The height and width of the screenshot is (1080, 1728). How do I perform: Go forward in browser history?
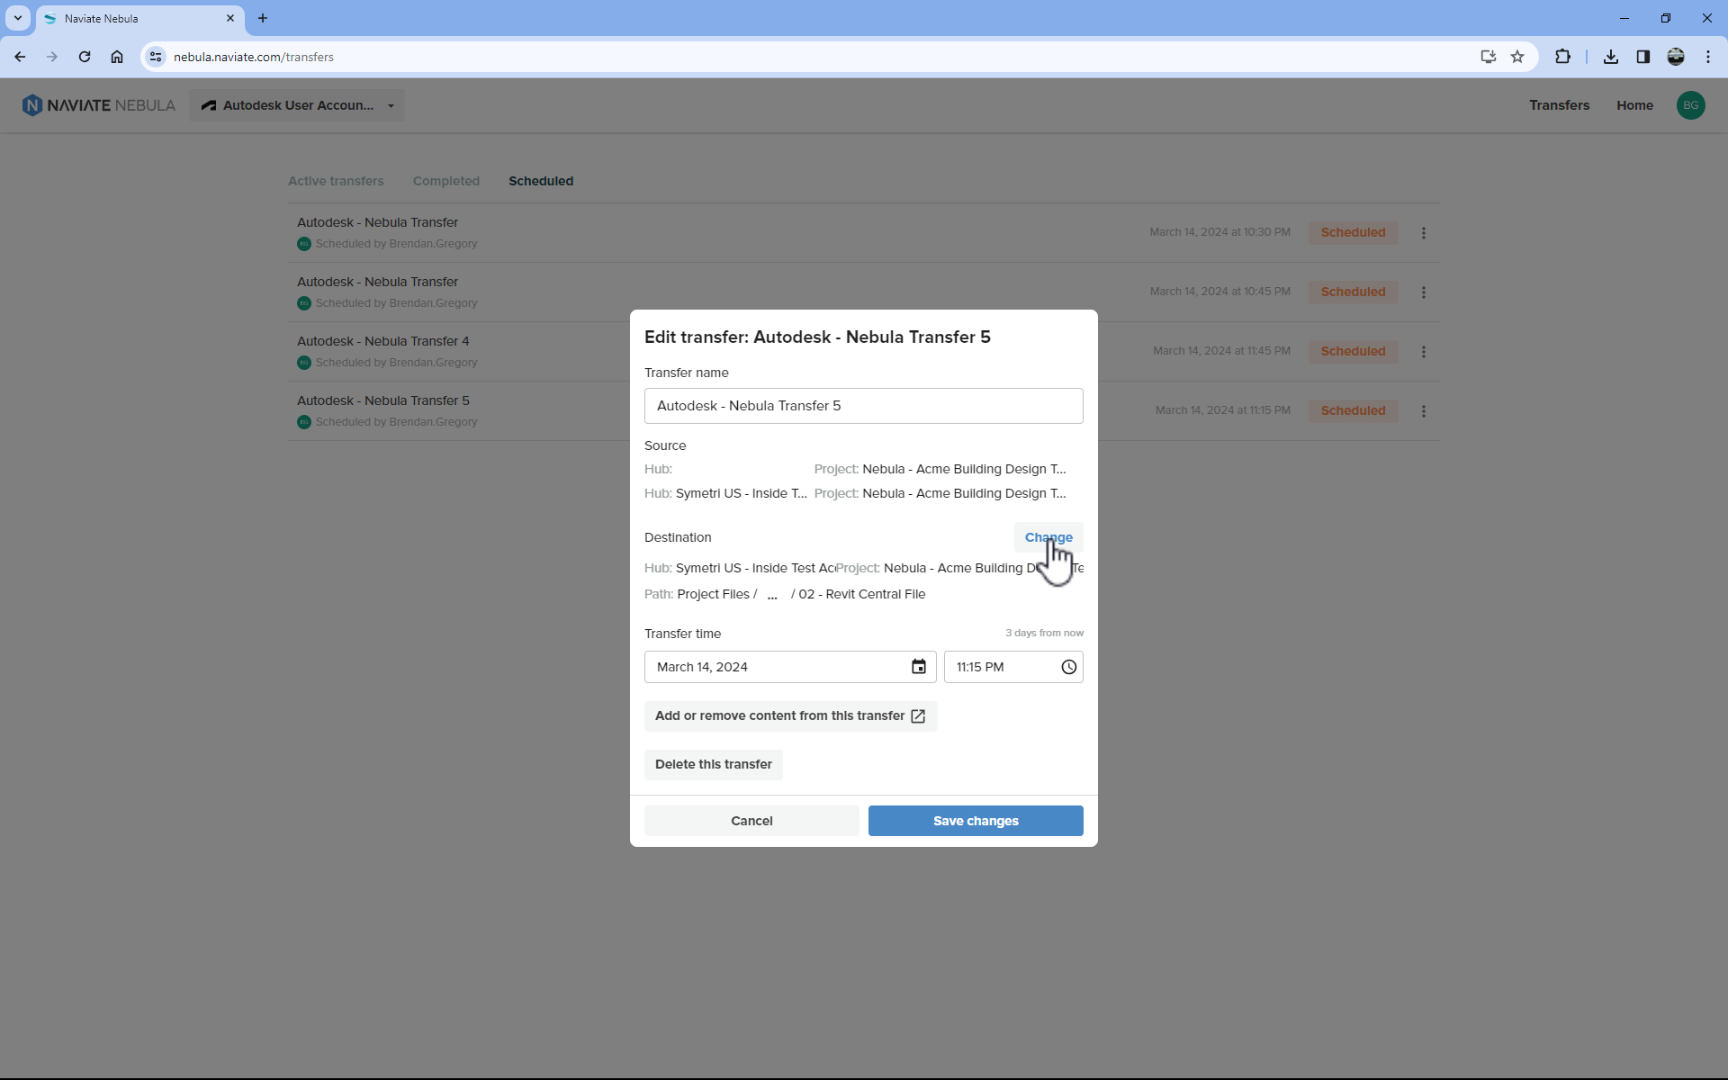(x=52, y=57)
